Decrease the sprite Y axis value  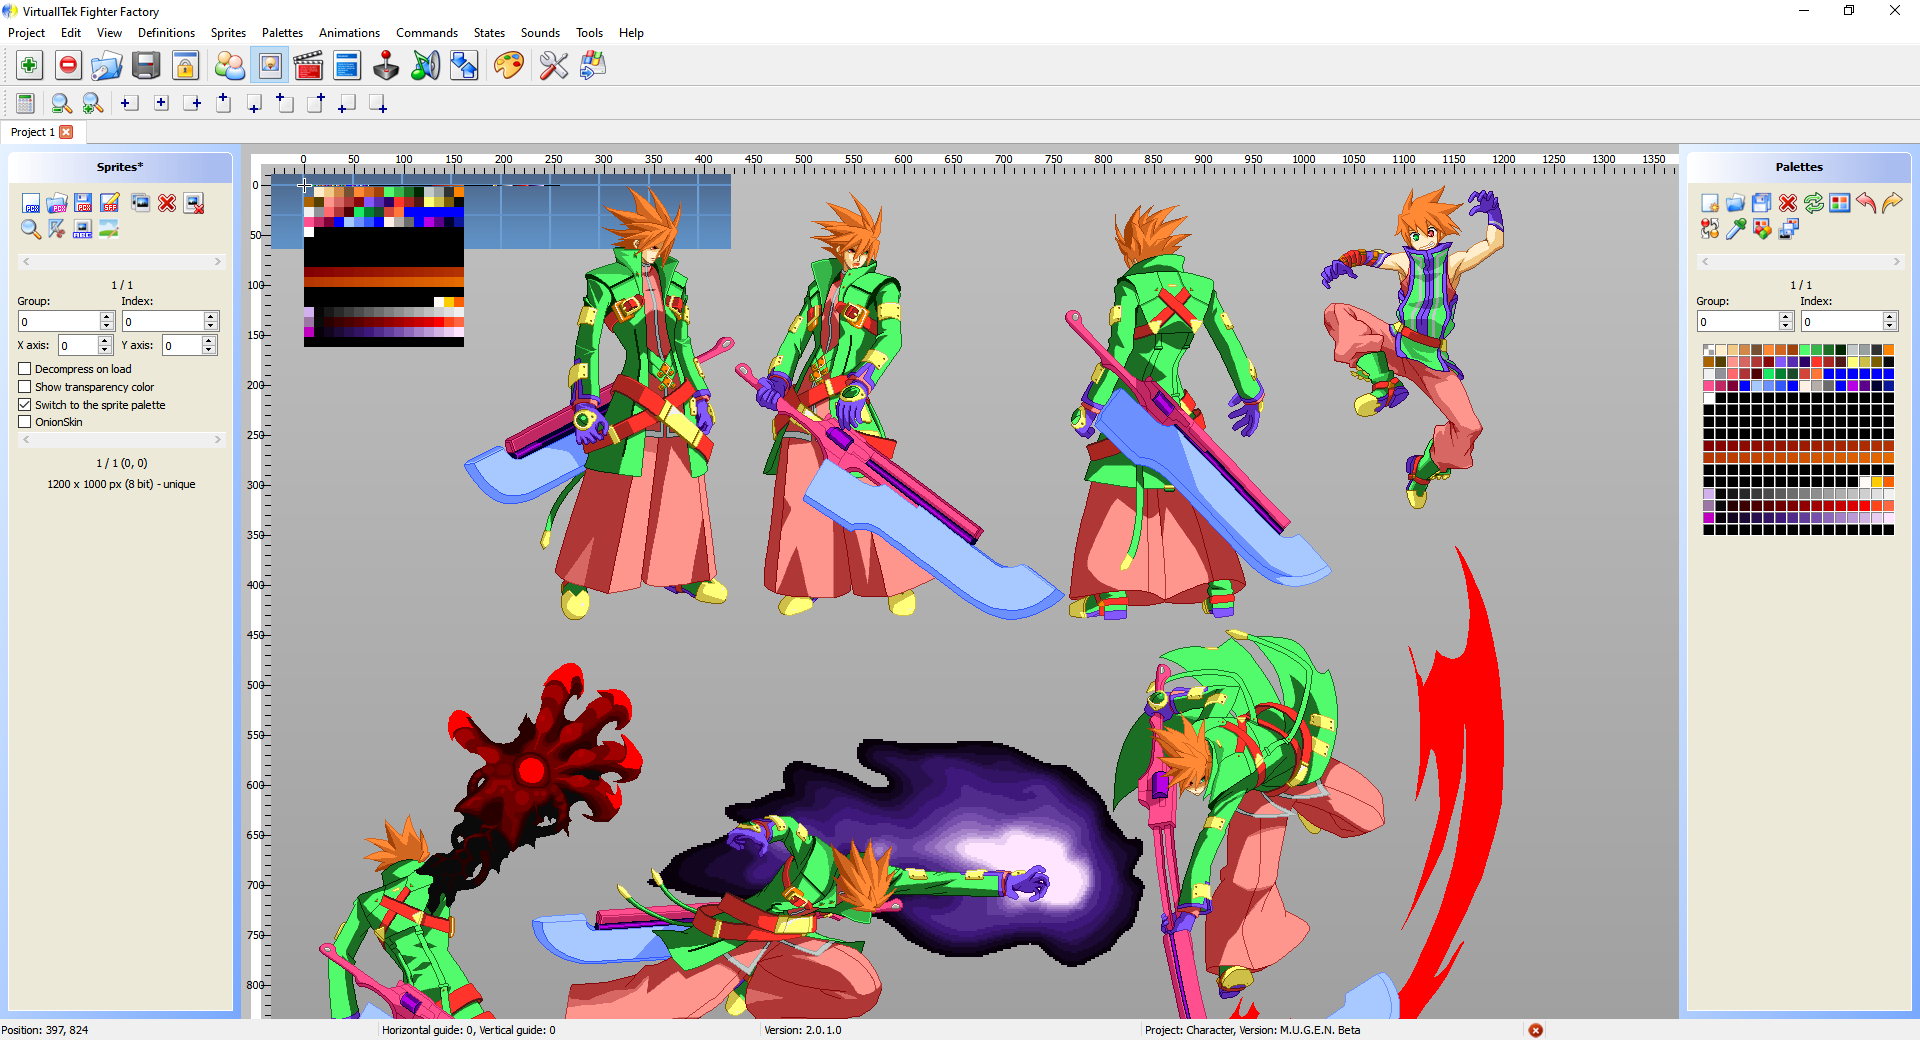(209, 350)
